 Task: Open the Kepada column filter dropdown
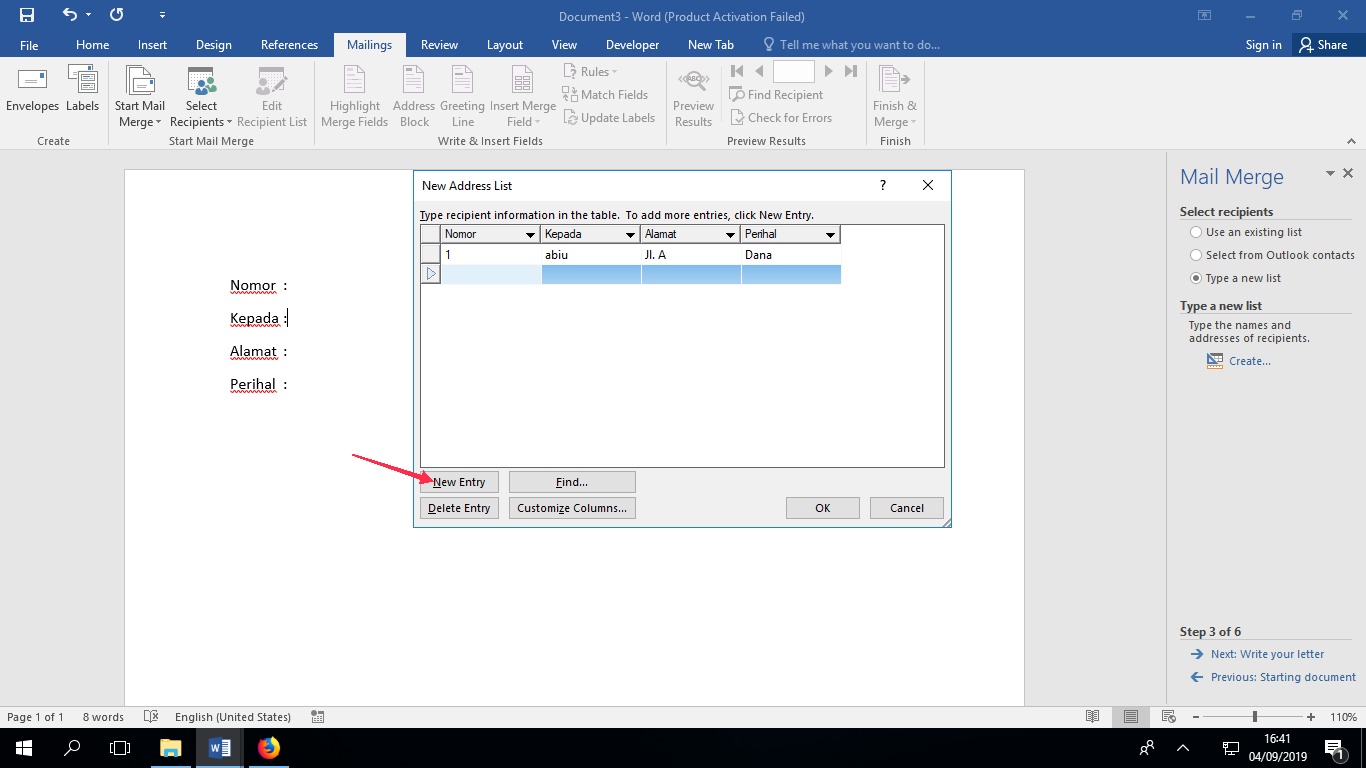[630, 235]
